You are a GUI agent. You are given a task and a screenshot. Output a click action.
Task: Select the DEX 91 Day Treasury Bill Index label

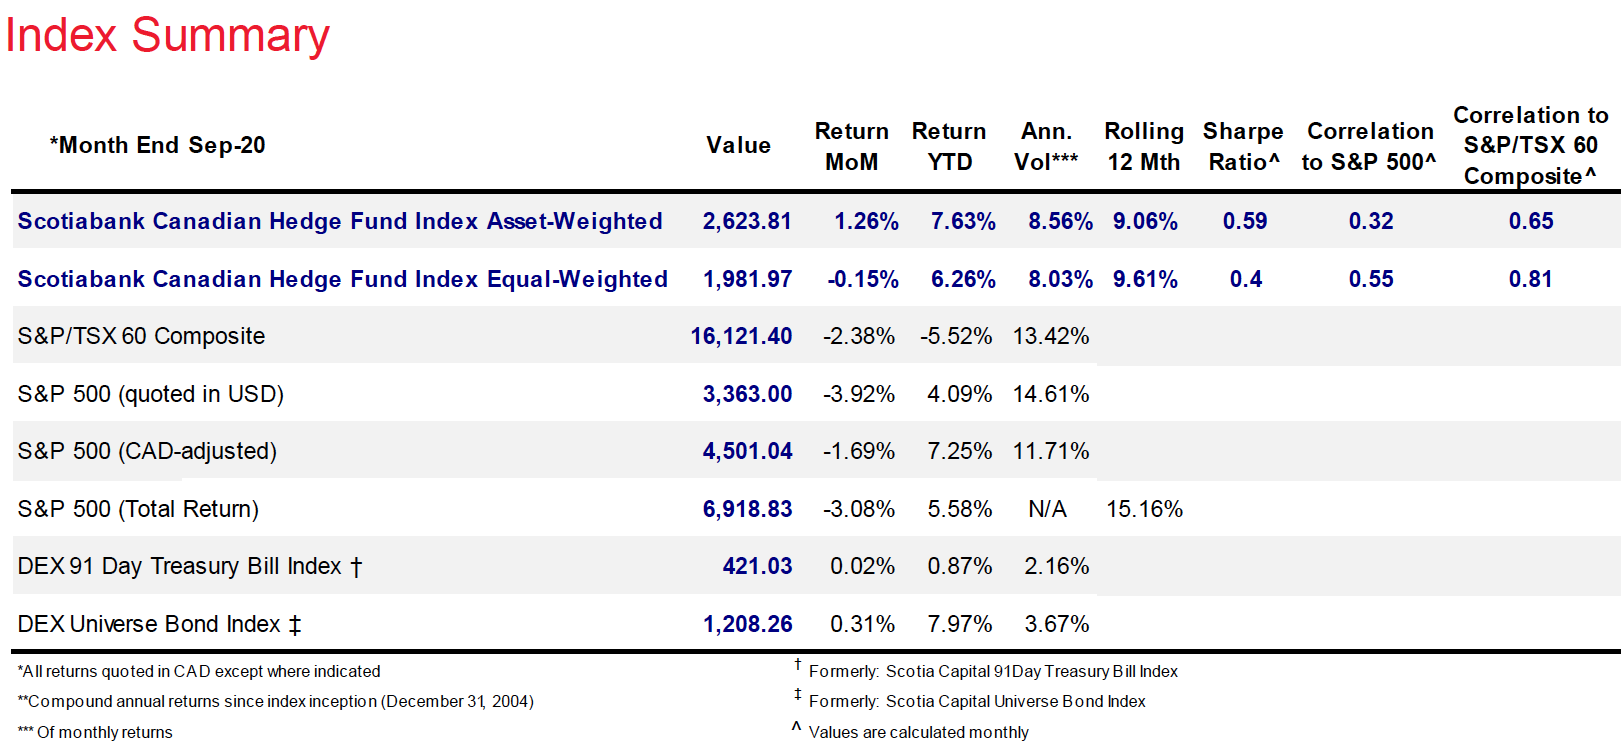189,566
